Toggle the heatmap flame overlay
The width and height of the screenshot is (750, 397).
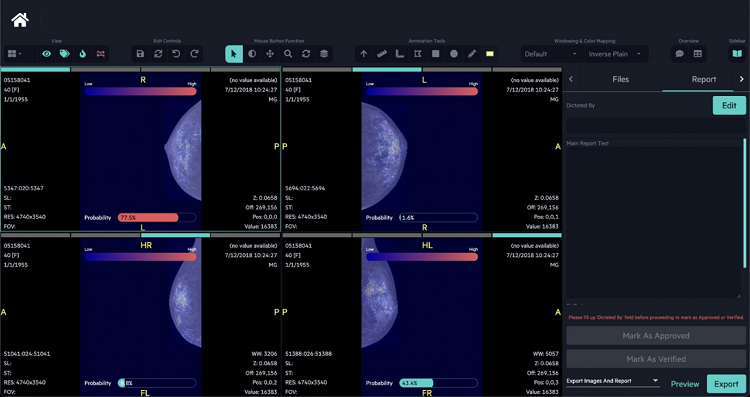click(83, 54)
